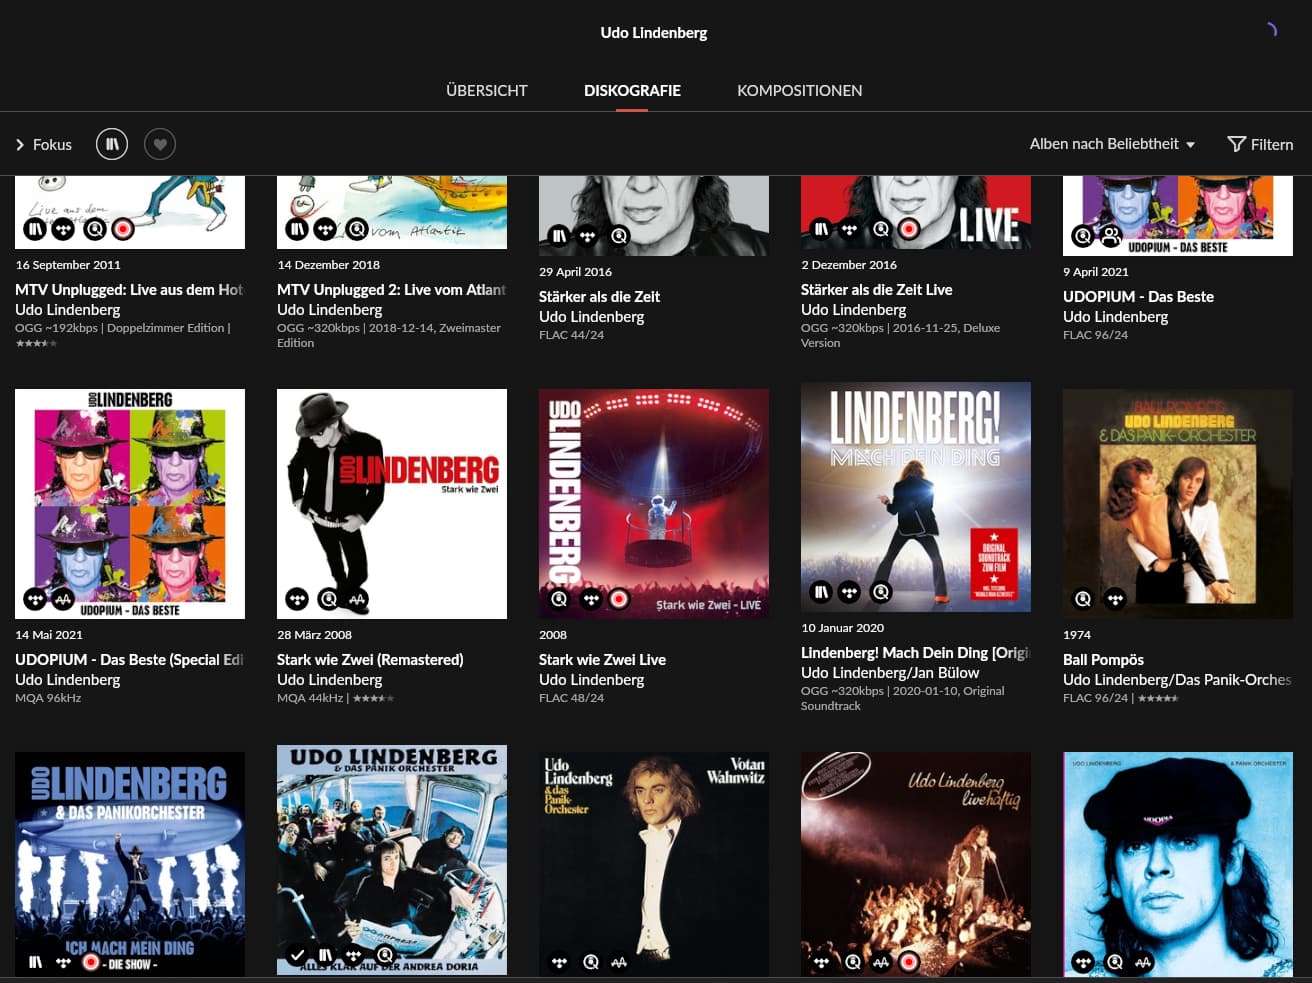This screenshot has width=1312, height=983.
Task: Open the Stark wie Zwei (Remastered) cover art
Action: point(392,504)
